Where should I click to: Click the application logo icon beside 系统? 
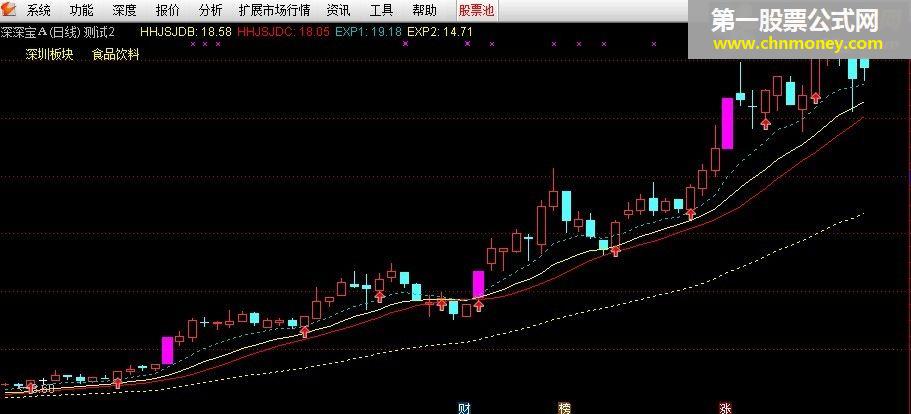pyautogui.click(x=9, y=9)
